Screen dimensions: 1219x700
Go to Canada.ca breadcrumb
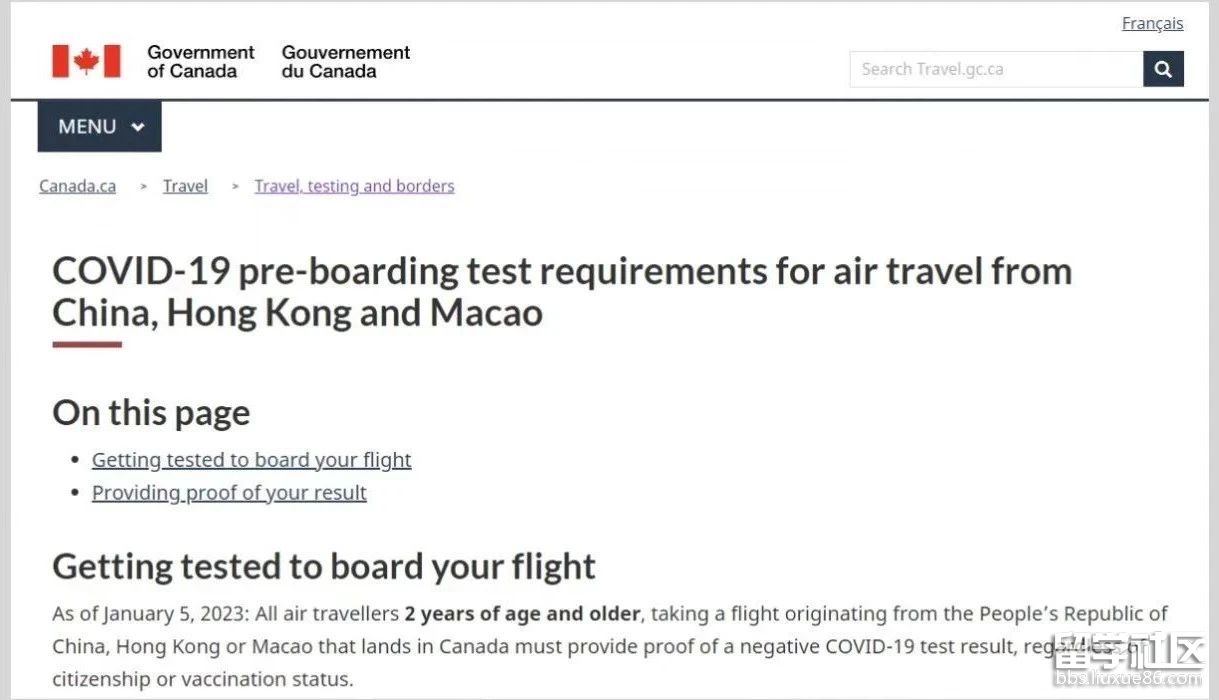[x=77, y=186]
